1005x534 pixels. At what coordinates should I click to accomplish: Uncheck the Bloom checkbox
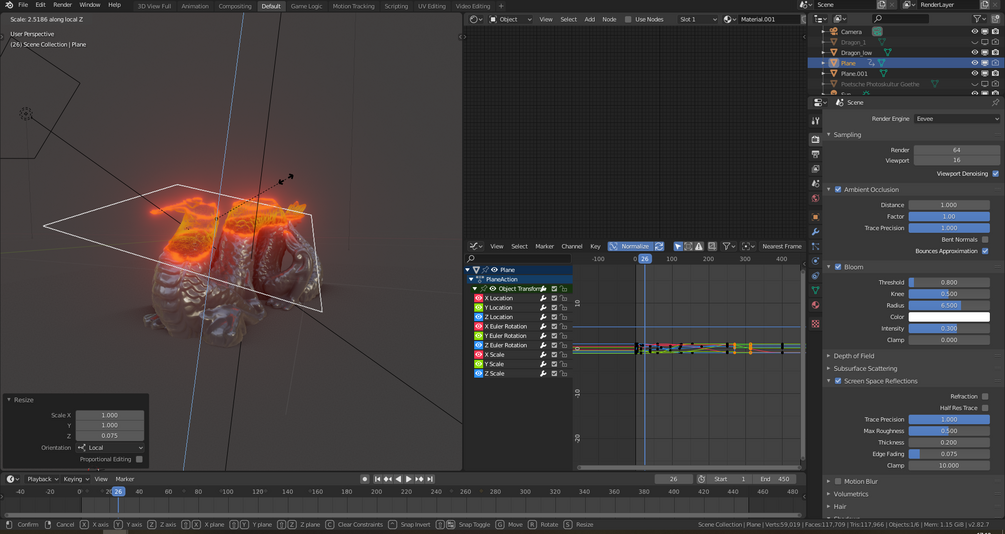coord(838,267)
